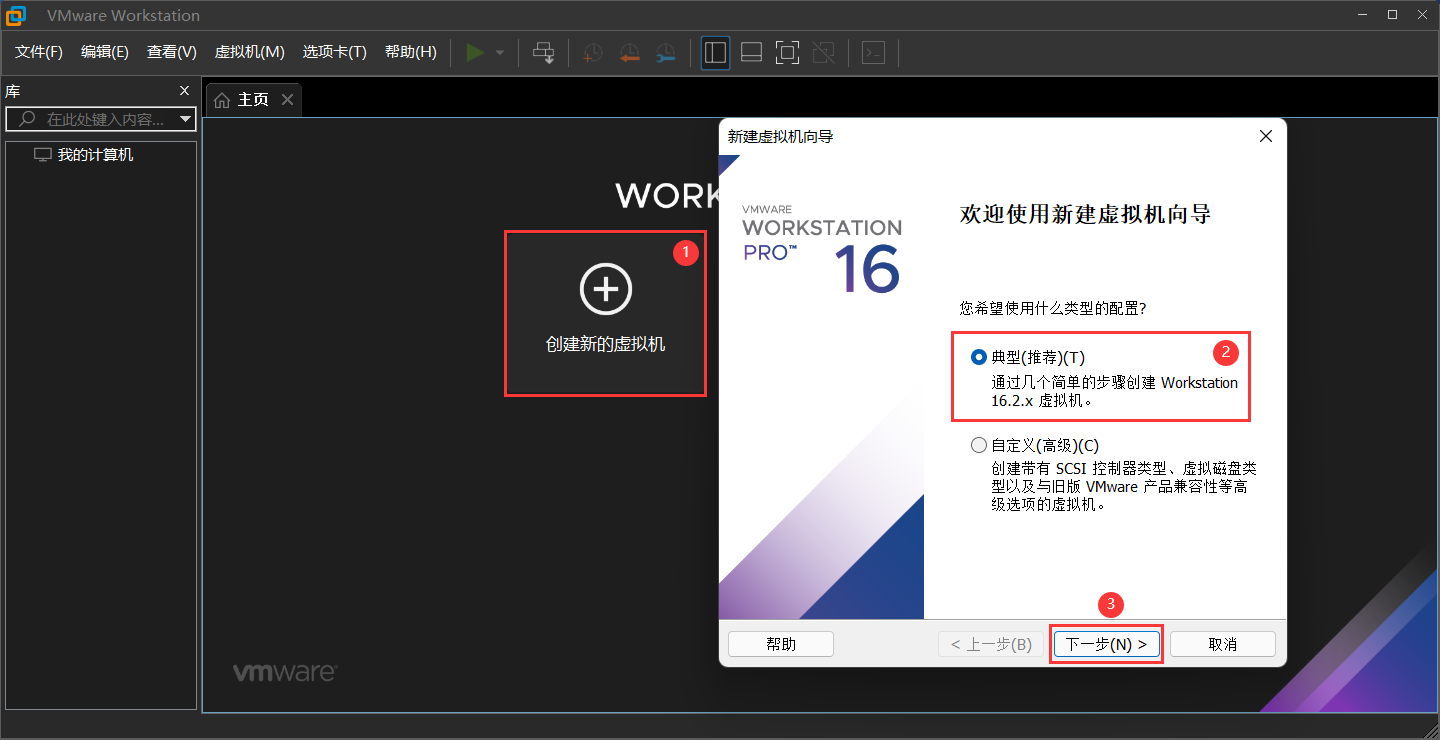
Task: Open the 虚拟机(M) menu
Action: tap(250, 52)
